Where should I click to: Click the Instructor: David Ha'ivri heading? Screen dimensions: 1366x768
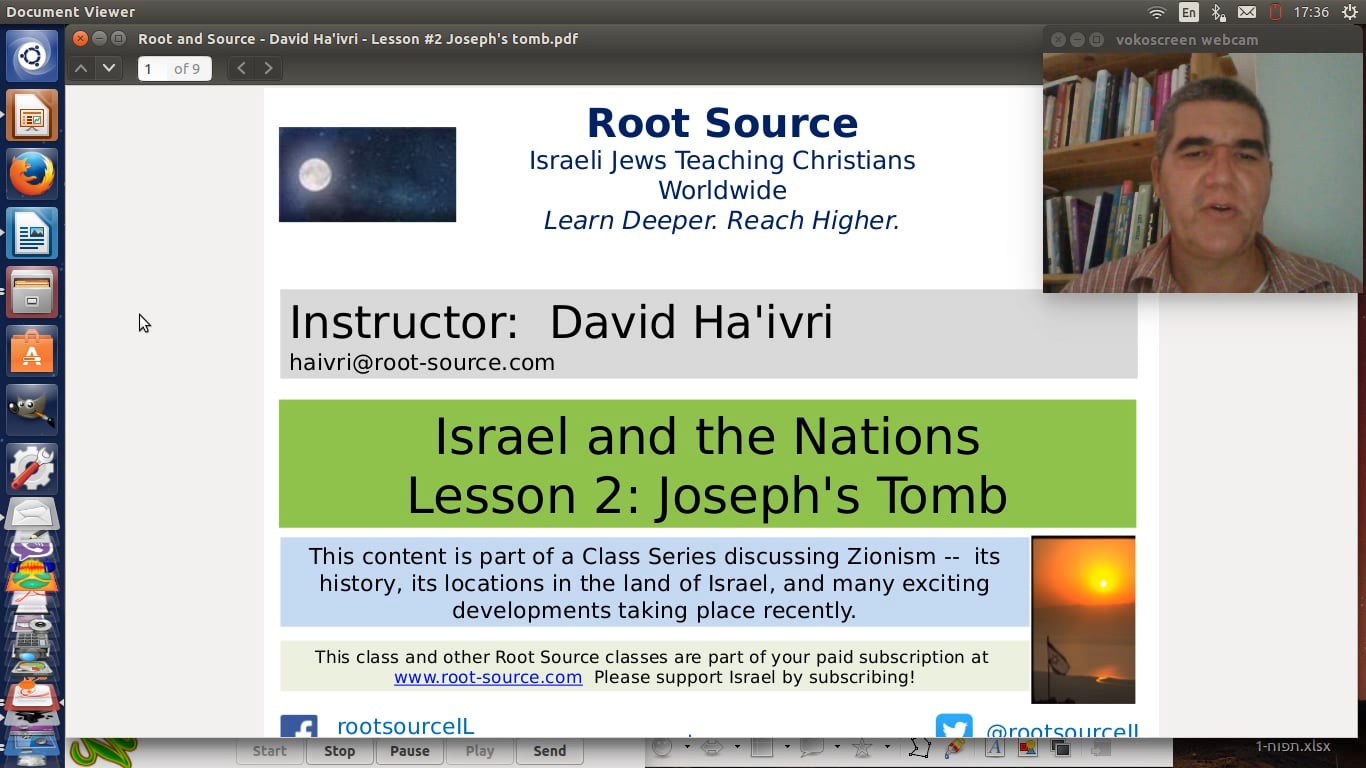(x=561, y=322)
